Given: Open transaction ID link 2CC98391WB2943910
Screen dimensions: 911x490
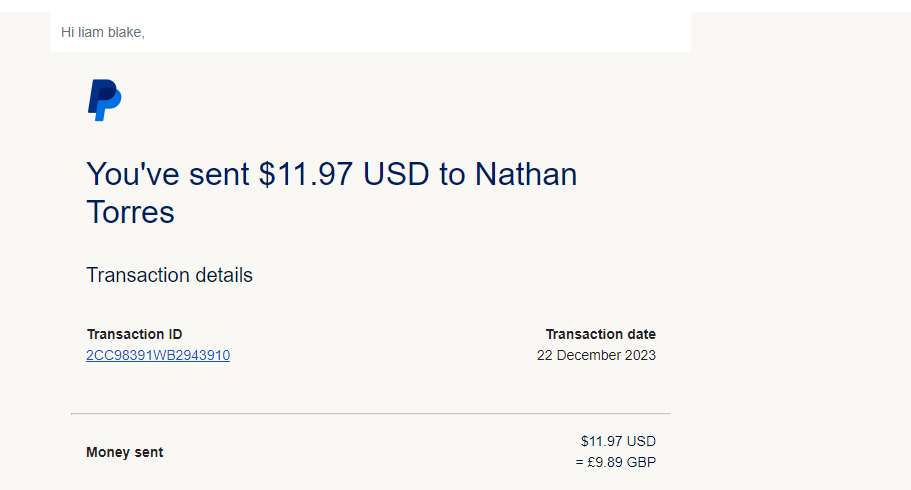Looking at the screenshot, I should click(158, 355).
